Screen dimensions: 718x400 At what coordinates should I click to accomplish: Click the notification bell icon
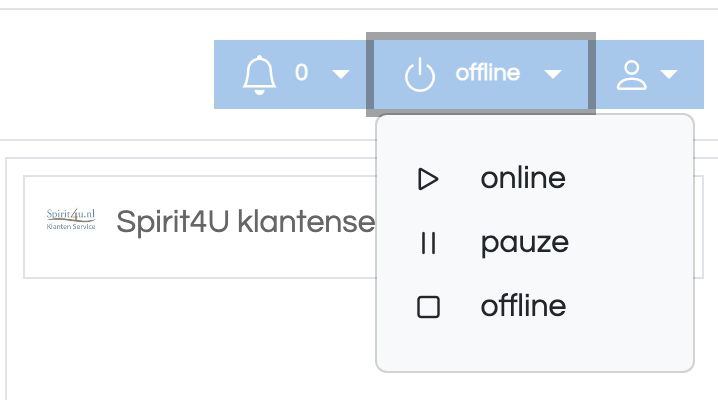pyautogui.click(x=259, y=75)
